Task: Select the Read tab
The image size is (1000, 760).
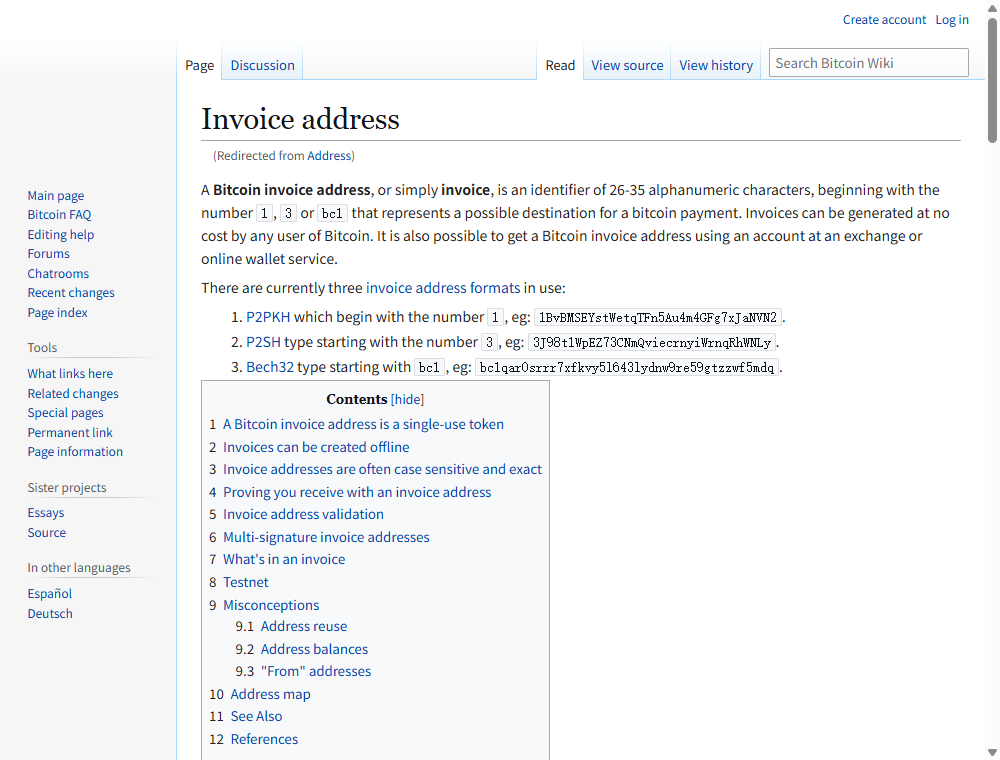Action: click(x=560, y=65)
